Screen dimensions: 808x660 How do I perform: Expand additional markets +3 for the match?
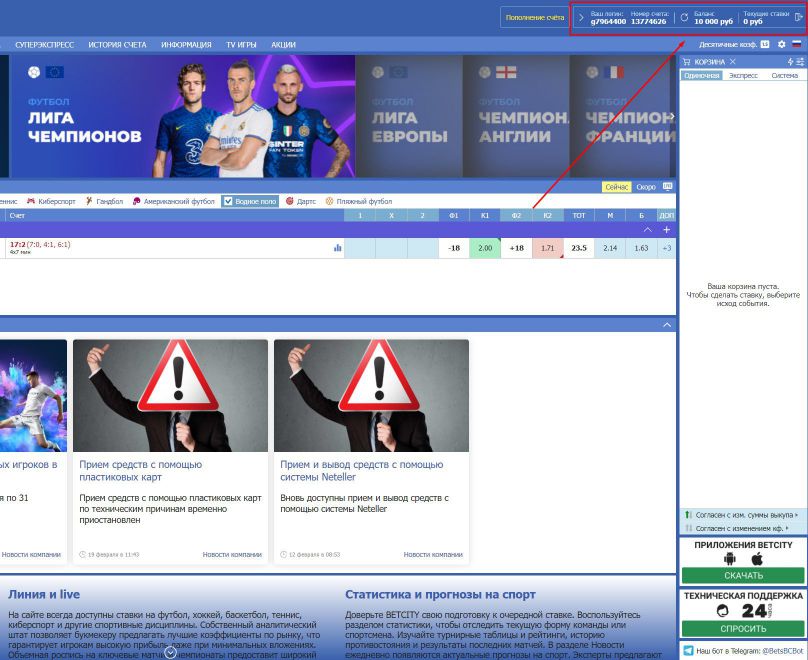666,248
